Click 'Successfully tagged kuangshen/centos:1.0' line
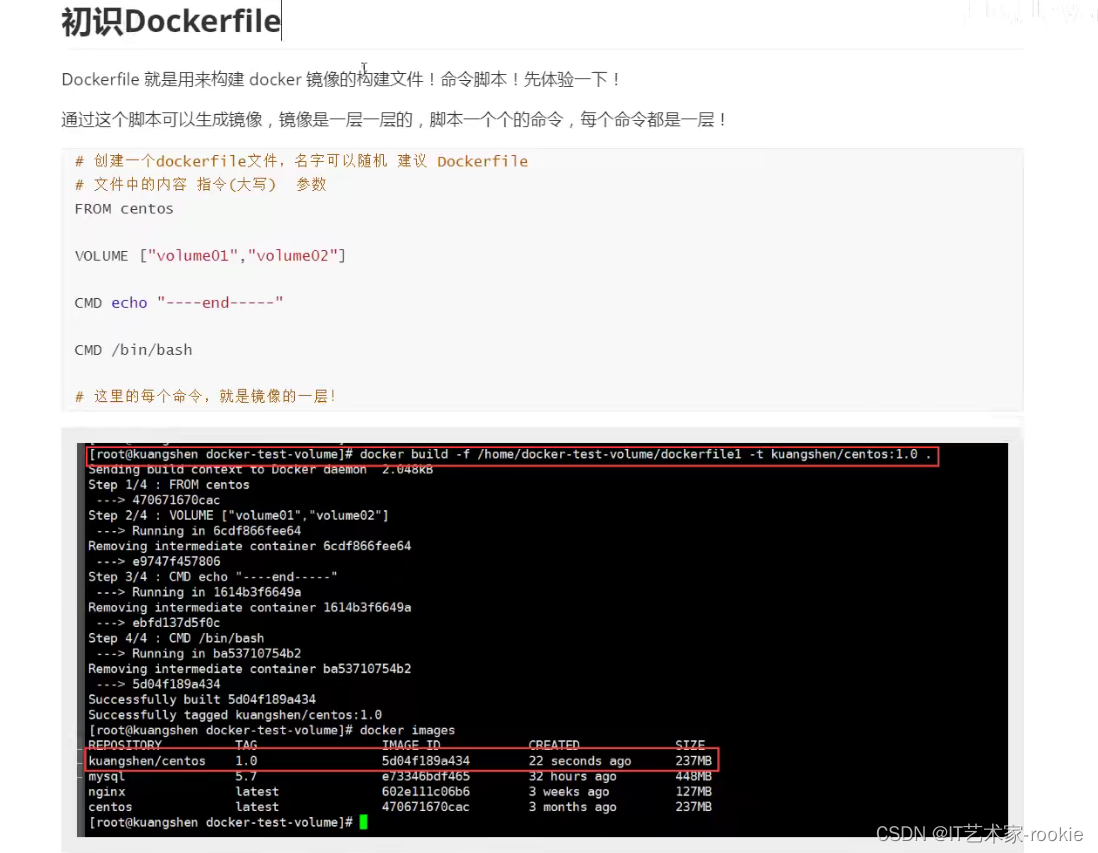Viewport: 1098px width, 853px height. pyautogui.click(x=235, y=715)
